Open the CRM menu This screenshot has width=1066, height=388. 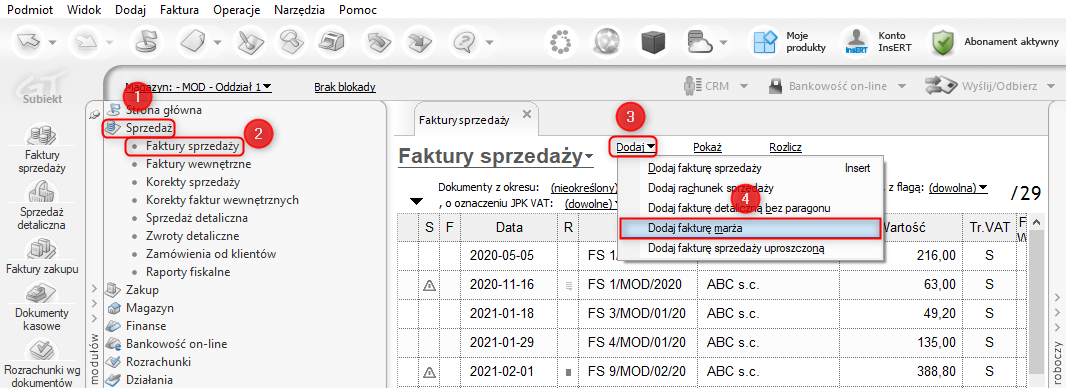pos(715,86)
